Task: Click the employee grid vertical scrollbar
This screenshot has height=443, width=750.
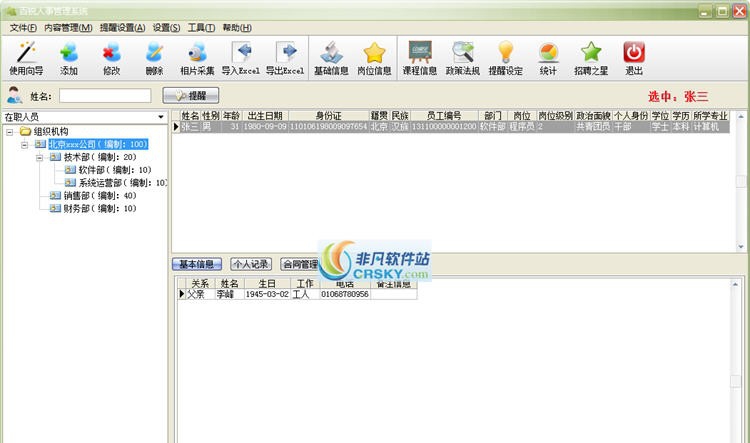Action: [x=740, y=181]
